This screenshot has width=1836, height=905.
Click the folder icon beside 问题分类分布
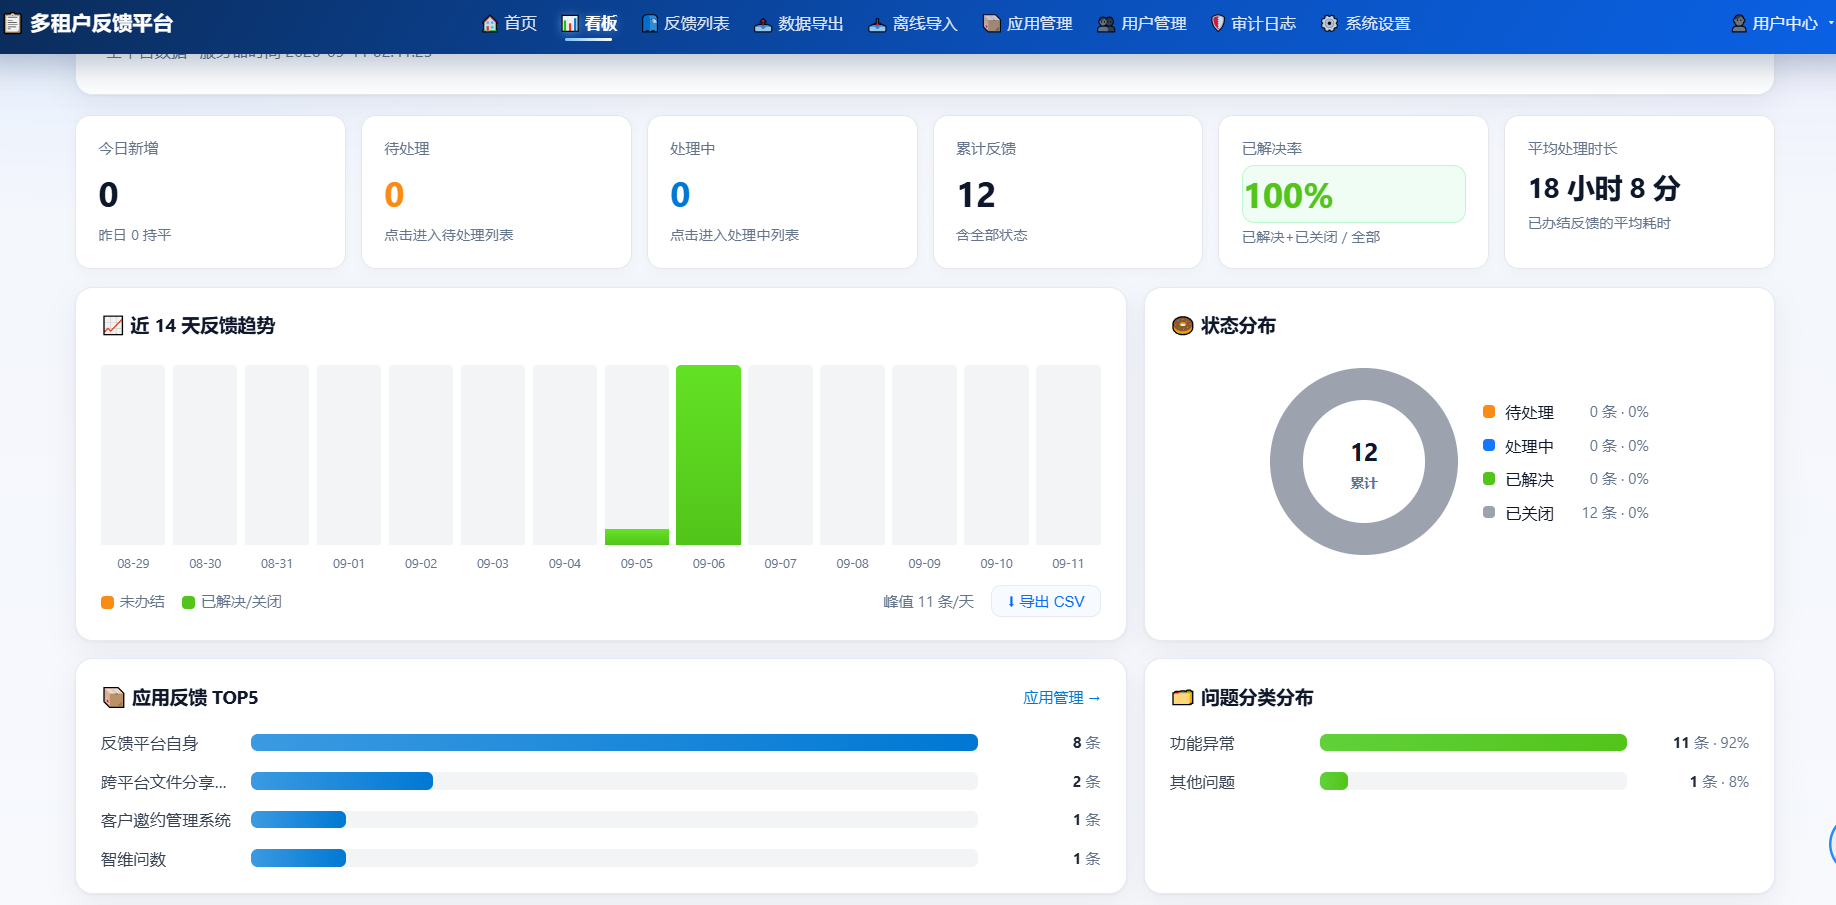click(x=1183, y=697)
